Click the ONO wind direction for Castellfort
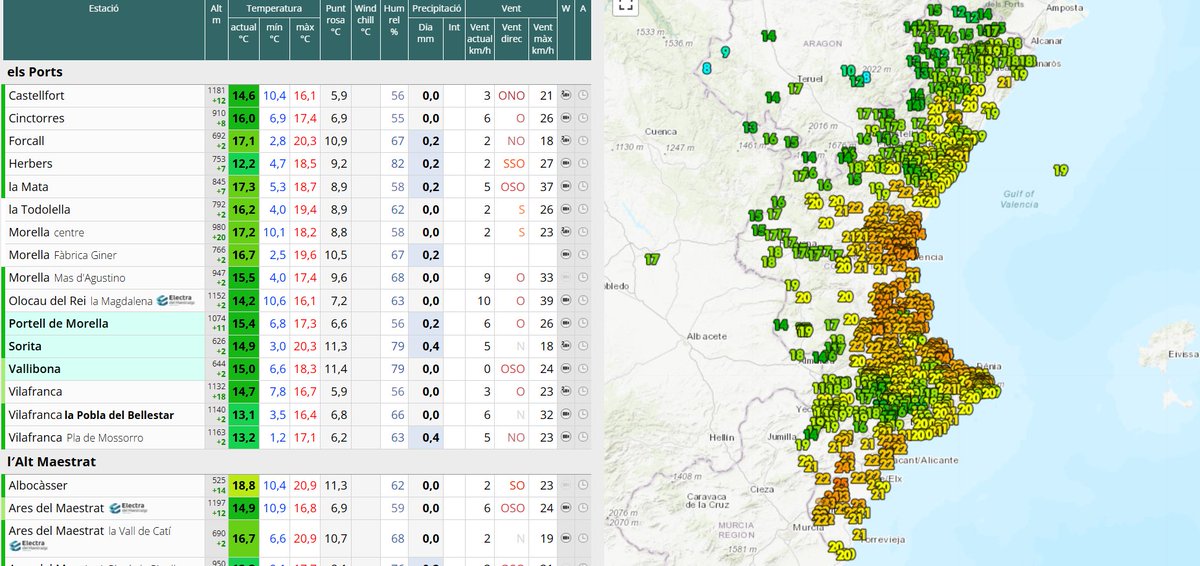Screen dimensions: 1200x566 (x=511, y=96)
